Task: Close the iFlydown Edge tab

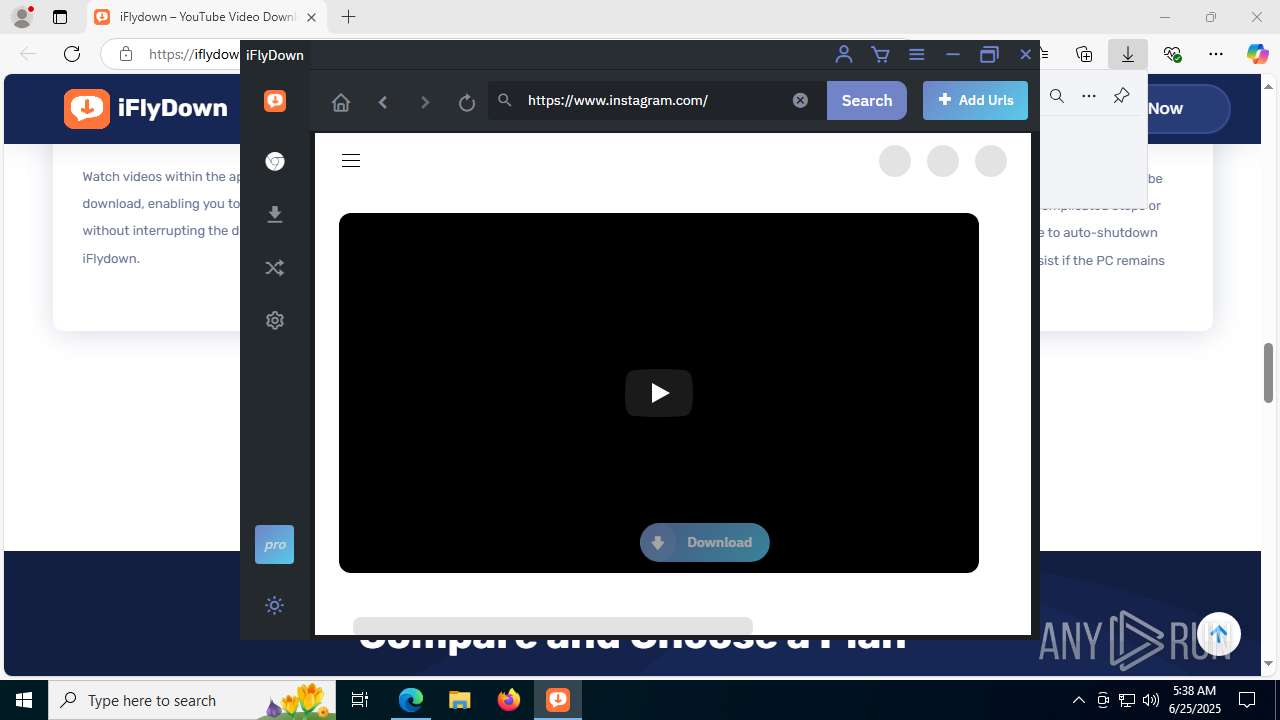Action: [x=311, y=17]
